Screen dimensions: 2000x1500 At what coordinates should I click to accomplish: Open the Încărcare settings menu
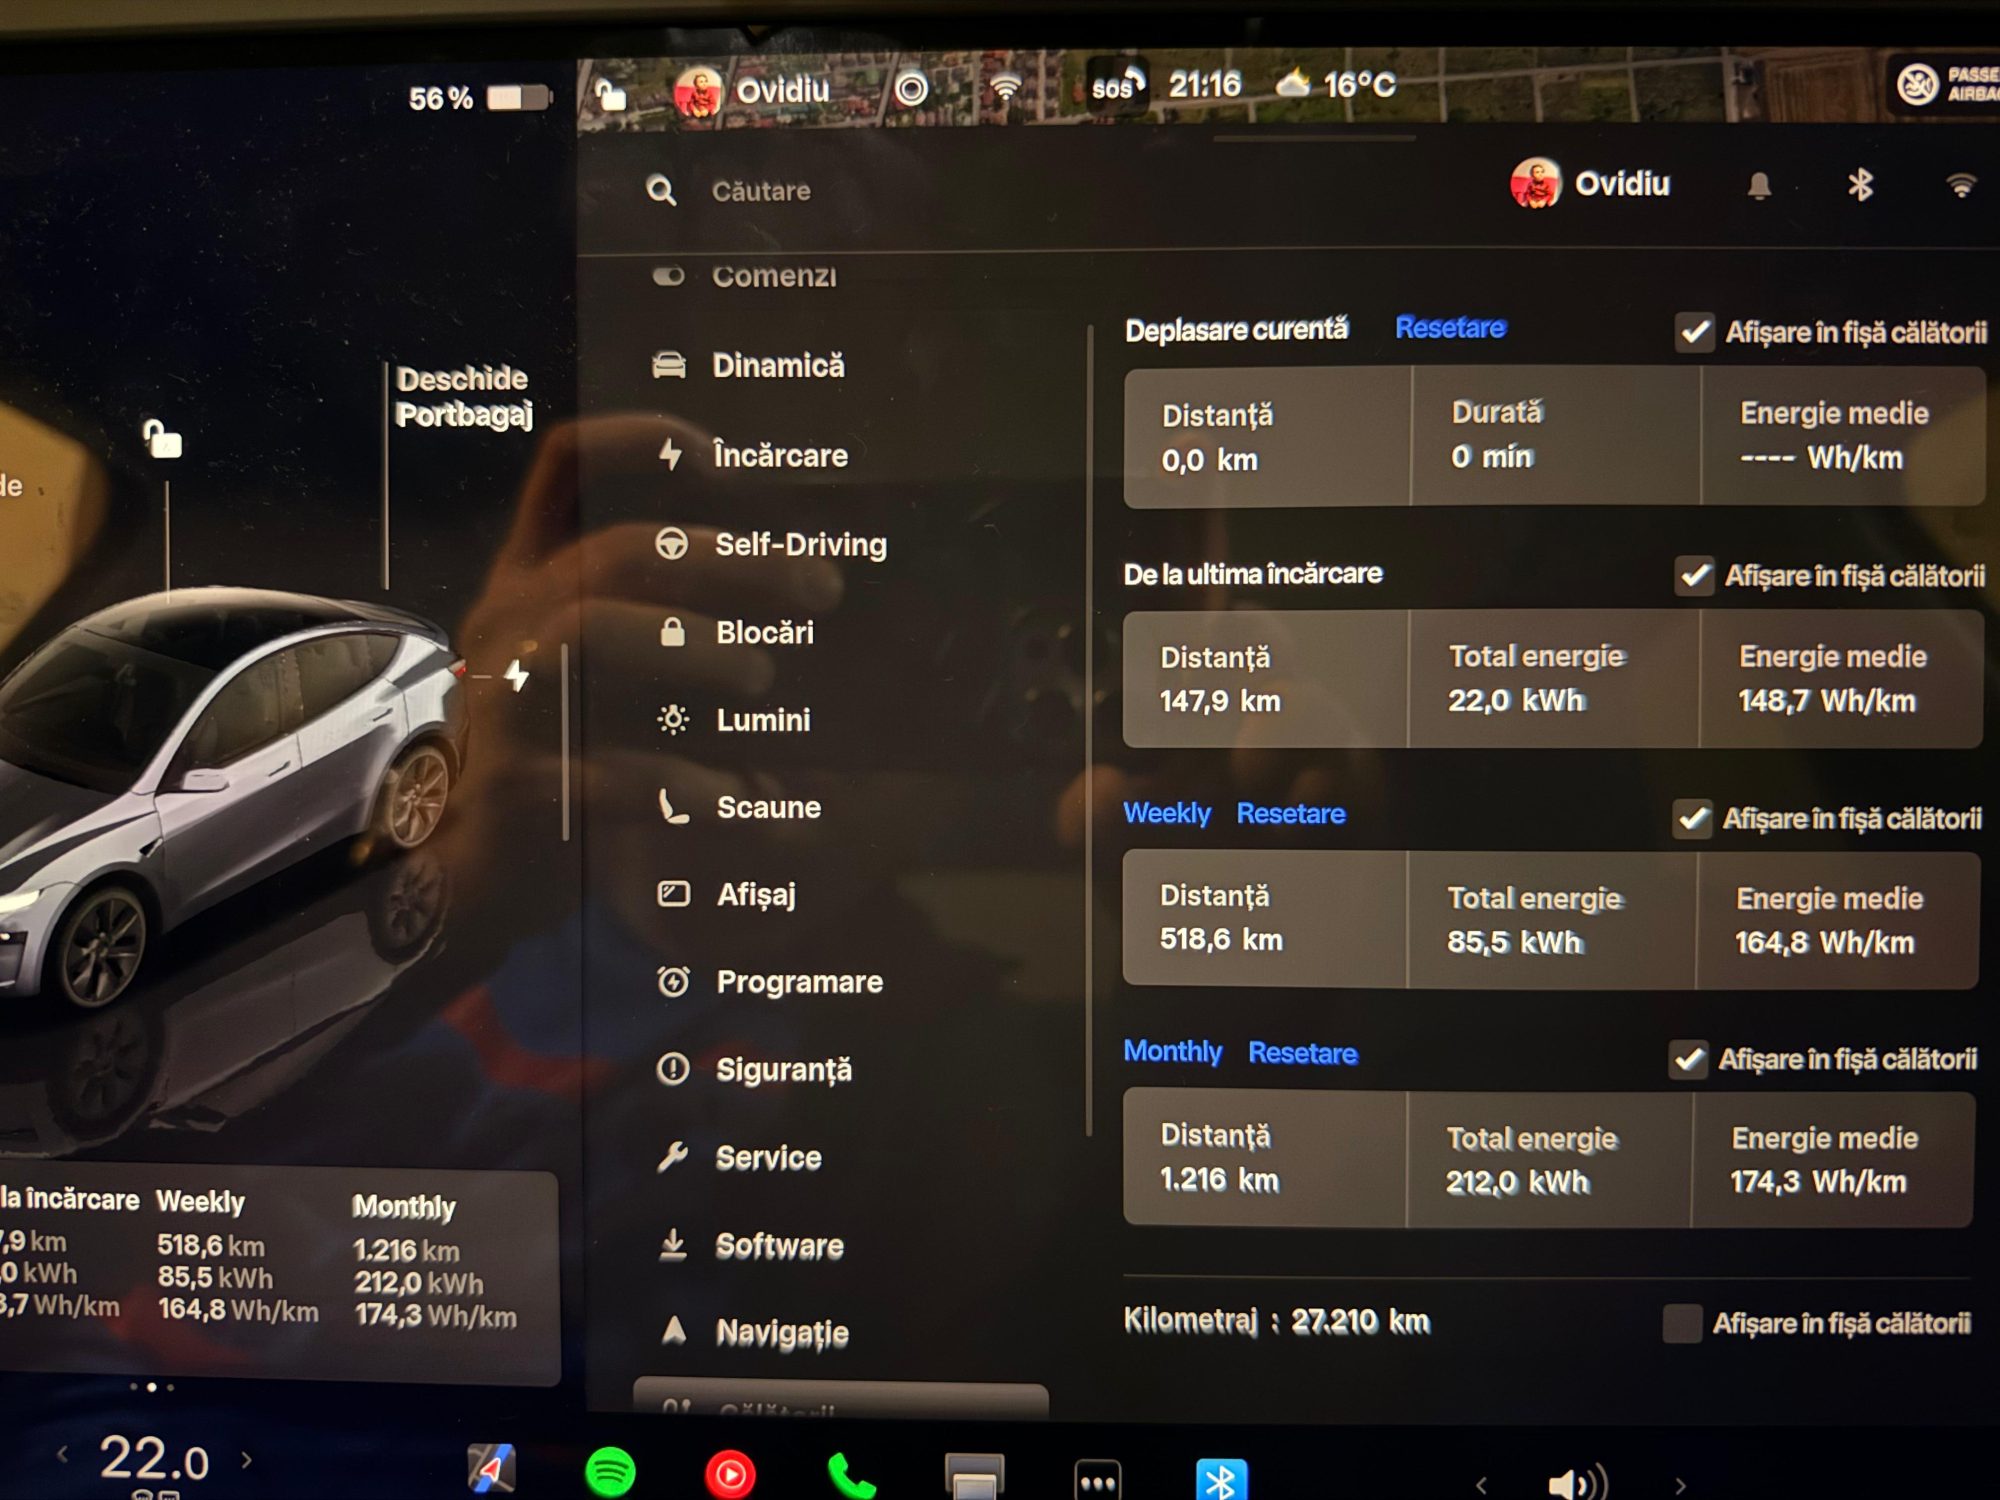[x=779, y=456]
